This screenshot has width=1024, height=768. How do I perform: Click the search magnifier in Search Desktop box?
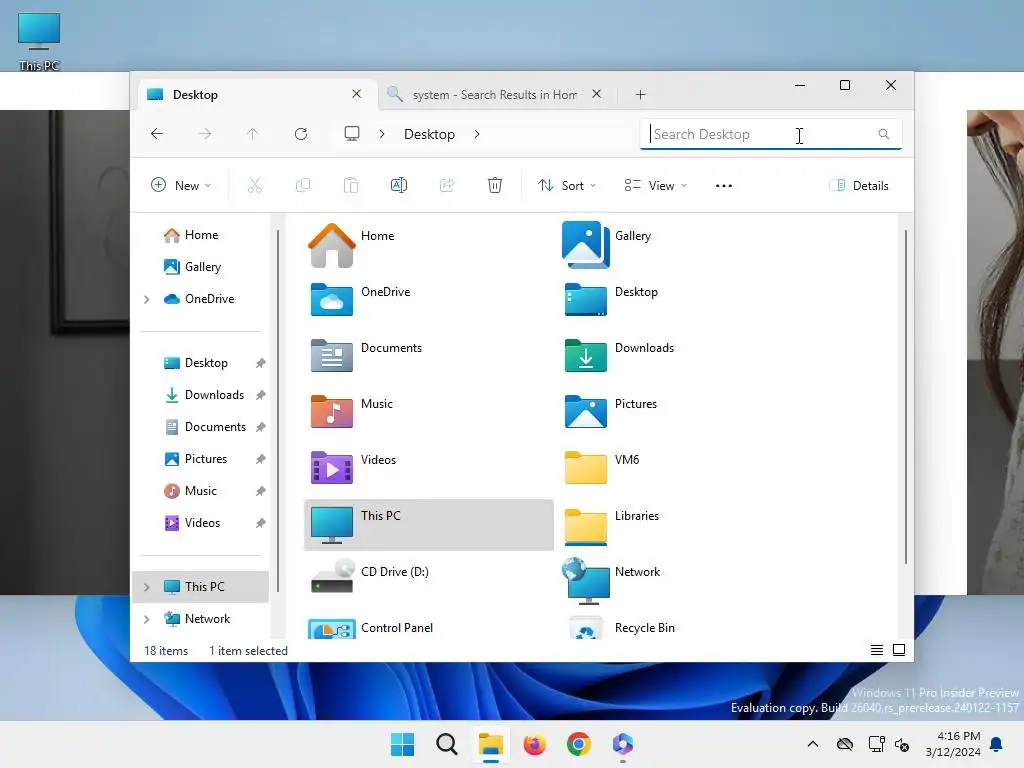(x=884, y=134)
